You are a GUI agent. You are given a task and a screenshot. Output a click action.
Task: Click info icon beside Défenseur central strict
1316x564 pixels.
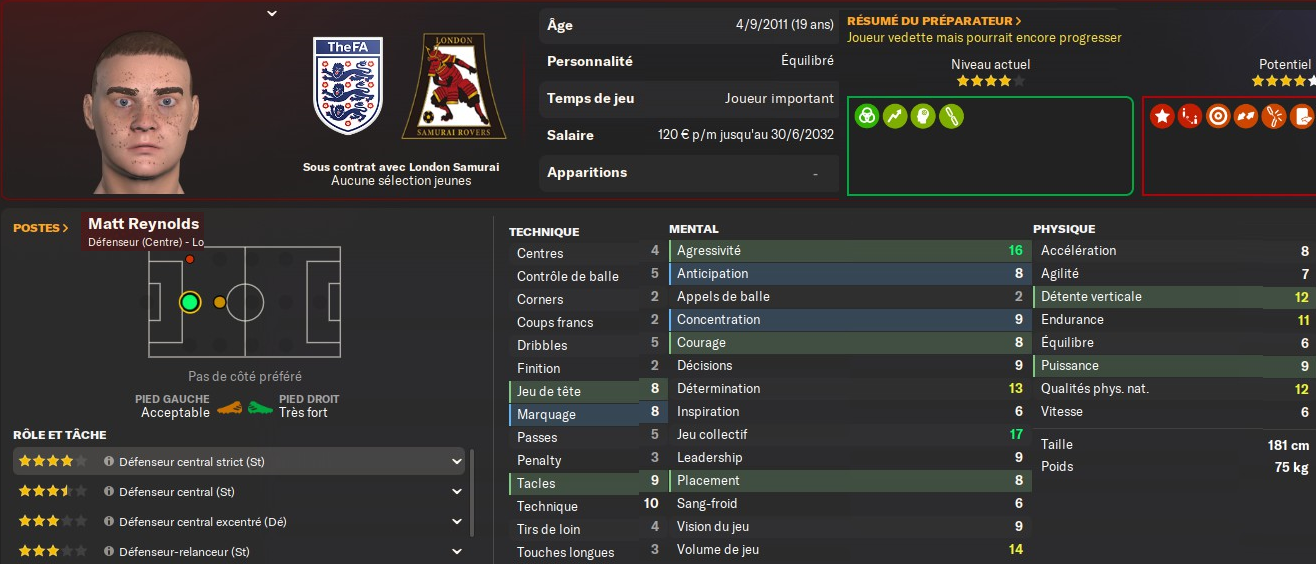(x=109, y=462)
